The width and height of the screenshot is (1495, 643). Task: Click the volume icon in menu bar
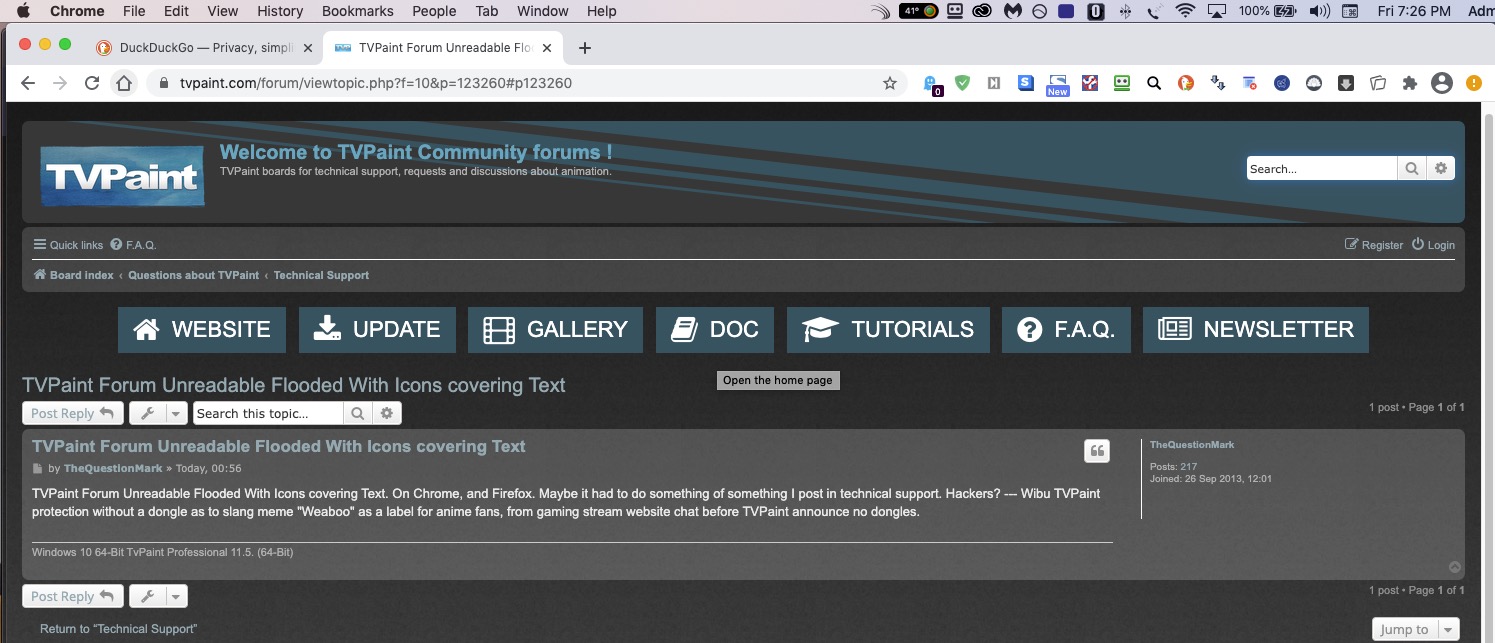[x=1320, y=11]
